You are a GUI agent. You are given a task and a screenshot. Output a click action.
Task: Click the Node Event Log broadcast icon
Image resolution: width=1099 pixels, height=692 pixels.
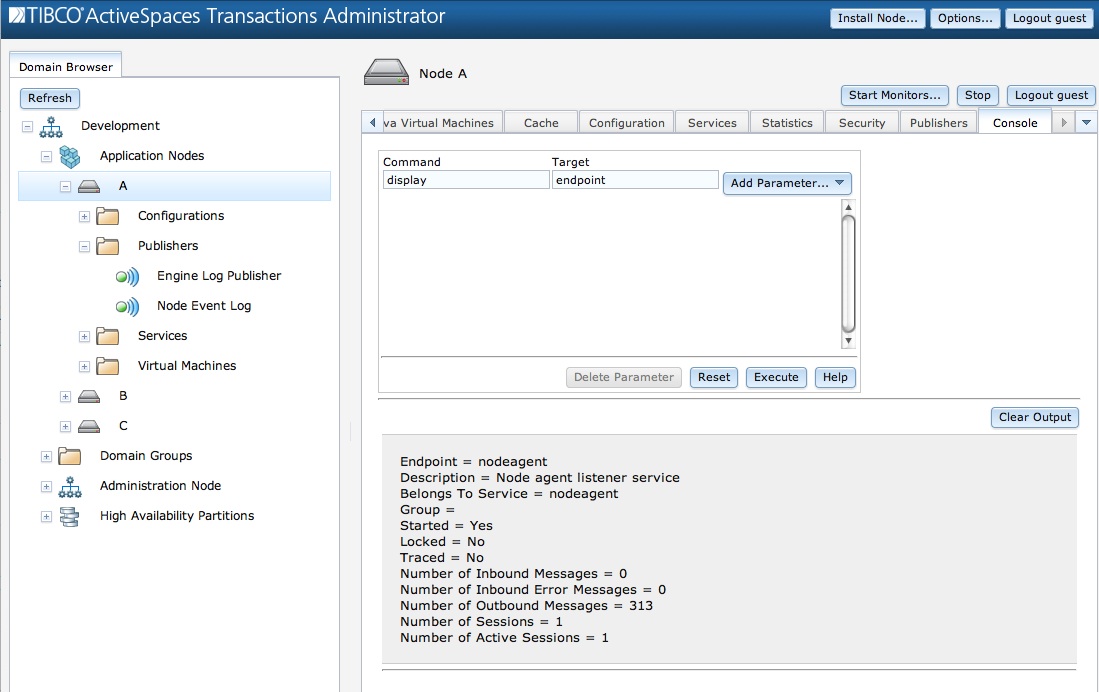(x=127, y=306)
